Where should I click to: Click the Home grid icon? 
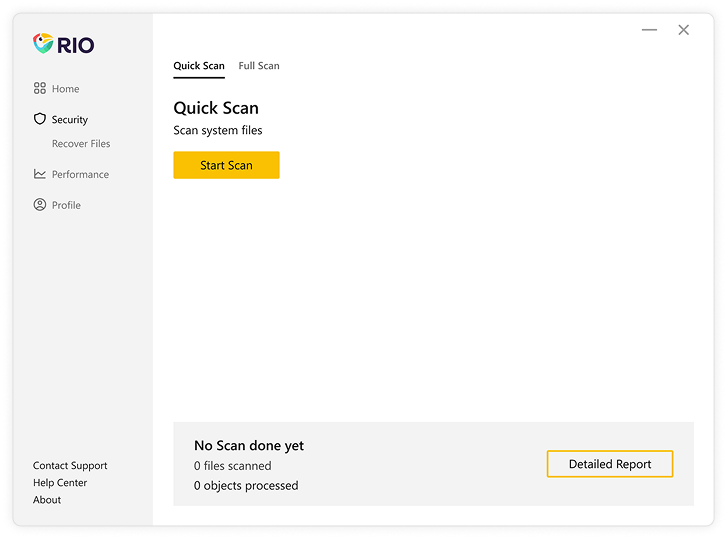(40, 88)
